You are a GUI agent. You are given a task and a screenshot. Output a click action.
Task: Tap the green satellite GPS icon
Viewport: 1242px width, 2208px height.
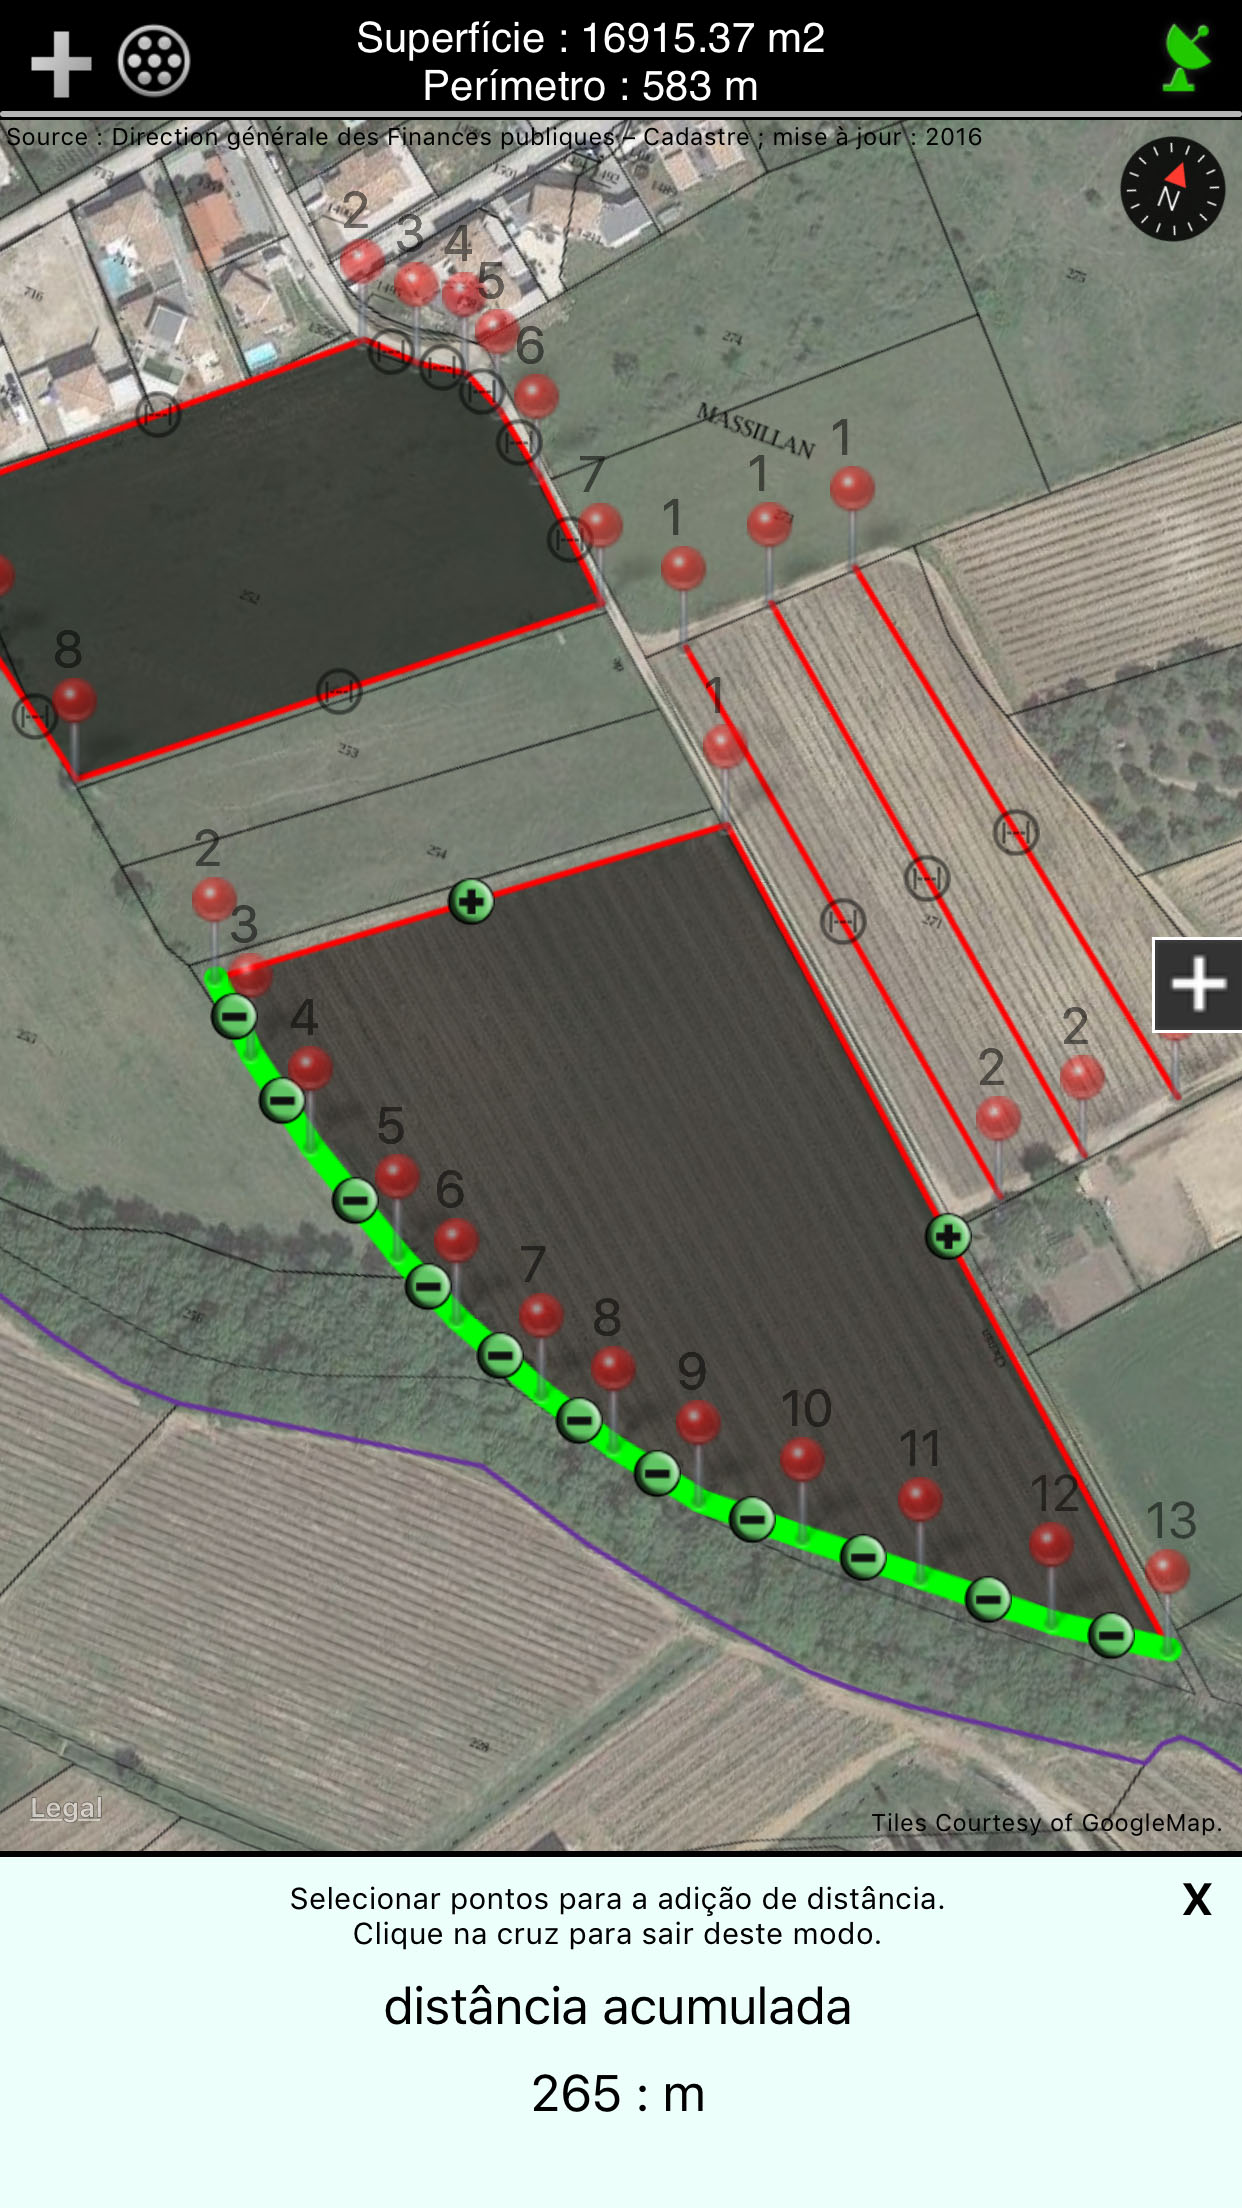click(1187, 58)
